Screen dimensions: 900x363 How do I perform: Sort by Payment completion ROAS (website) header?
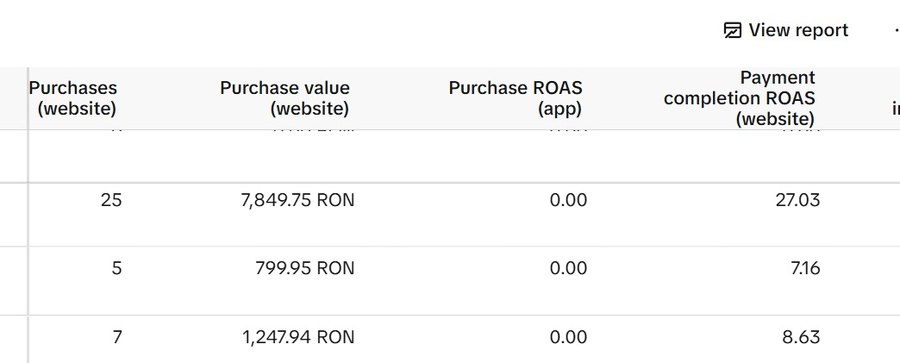[739, 98]
